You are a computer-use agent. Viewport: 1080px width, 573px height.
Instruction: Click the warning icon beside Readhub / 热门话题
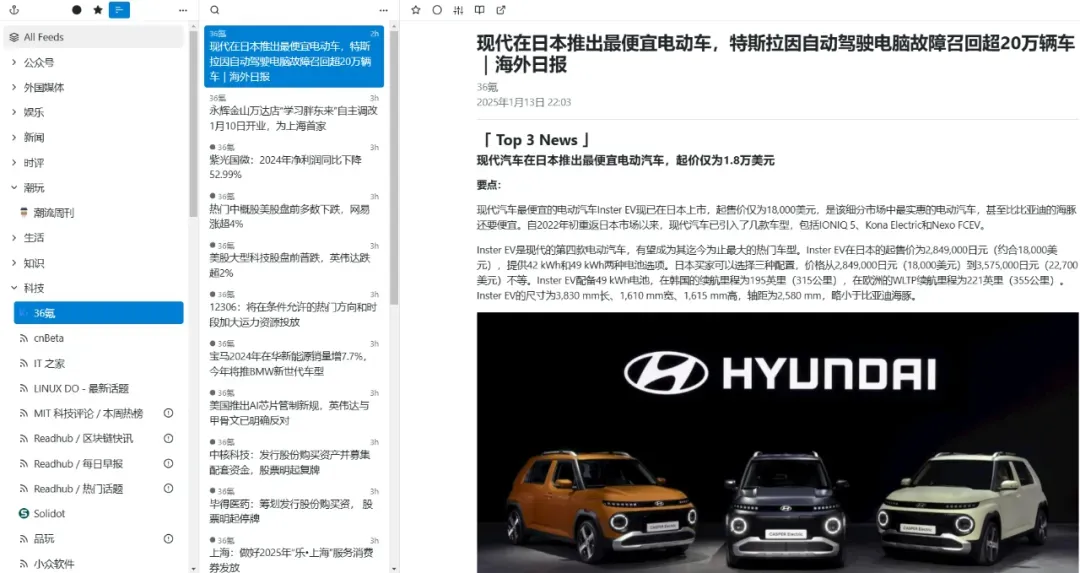pos(168,488)
